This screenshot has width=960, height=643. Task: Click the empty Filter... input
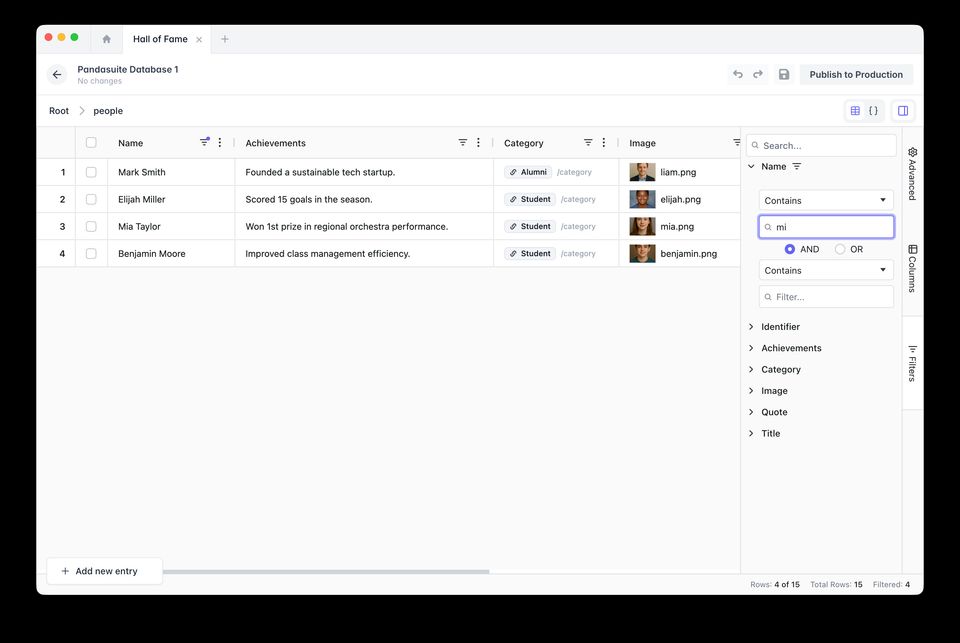826,297
